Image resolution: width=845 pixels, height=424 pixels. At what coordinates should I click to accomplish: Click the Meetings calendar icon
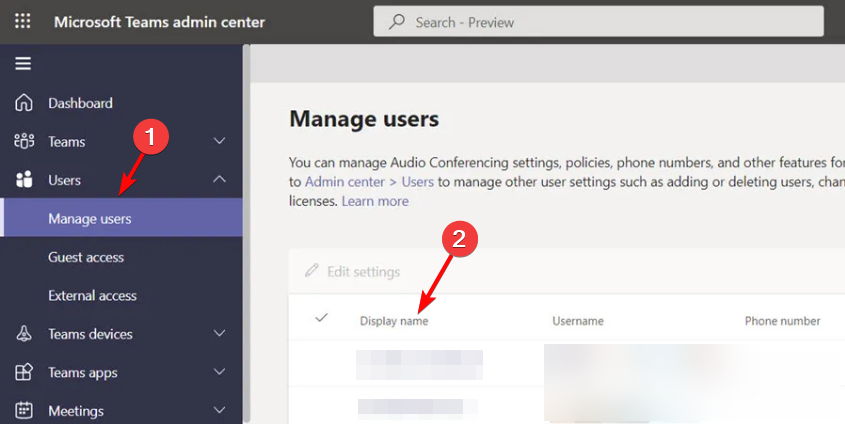pos(24,411)
